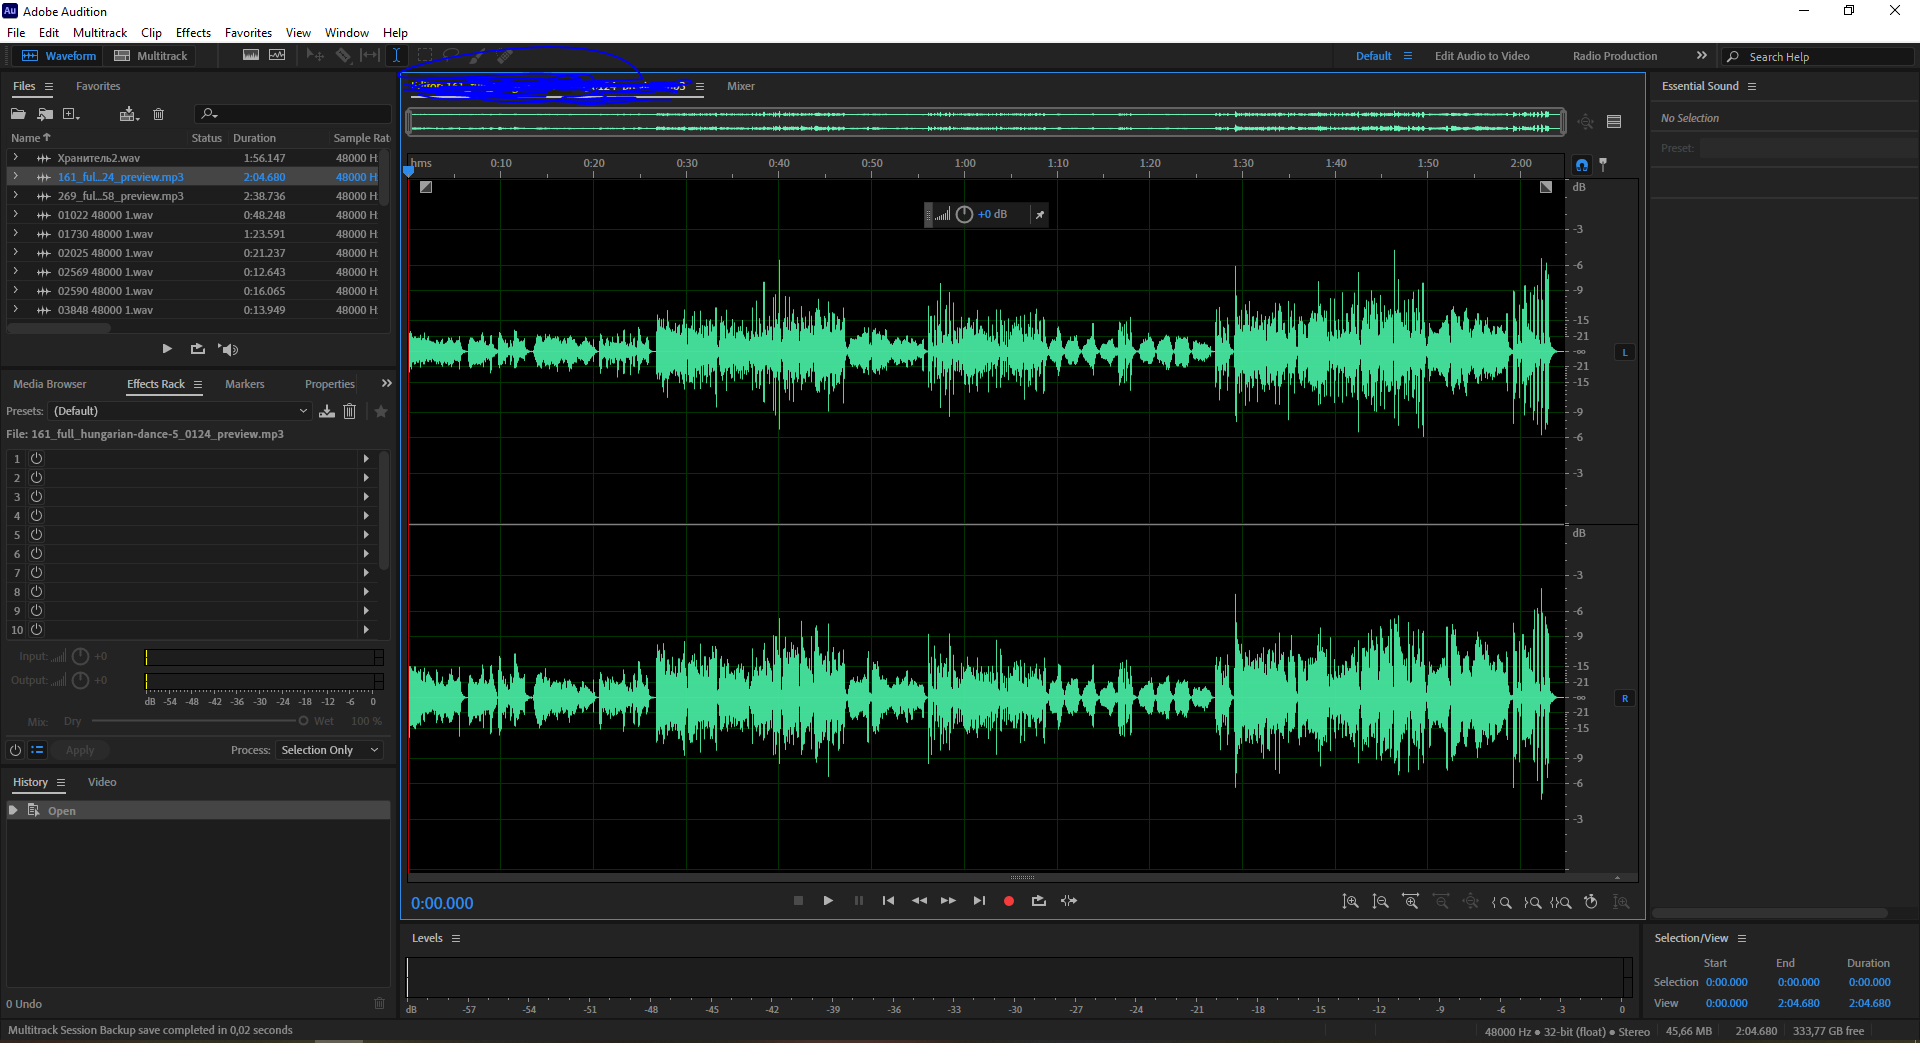Delete effects preset with trash icon
This screenshot has width=1920, height=1043.
click(349, 411)
